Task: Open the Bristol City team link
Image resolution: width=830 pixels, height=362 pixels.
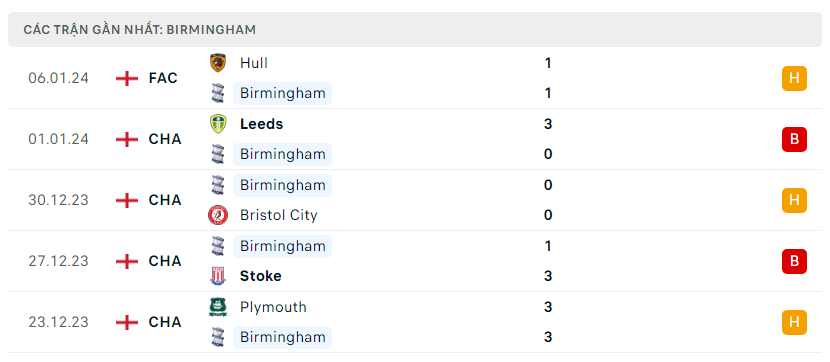Action: (x=278, y=215)
